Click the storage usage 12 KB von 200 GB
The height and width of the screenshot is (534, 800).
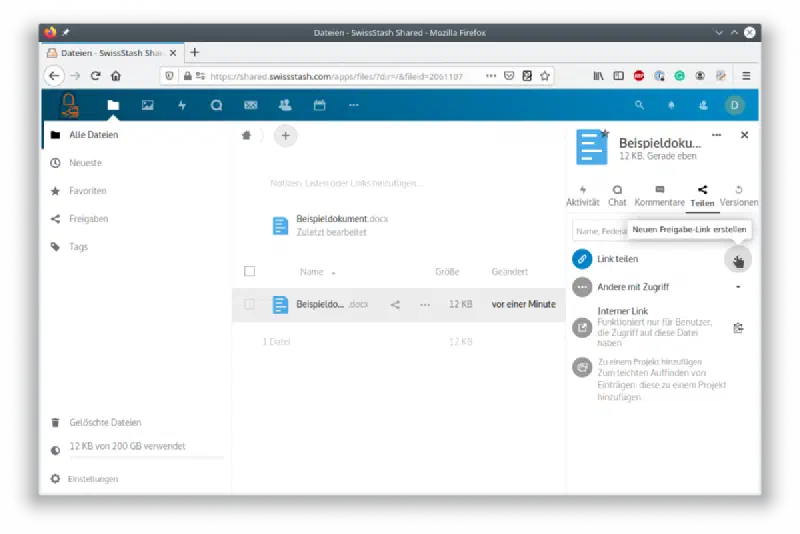pos(127,446)
